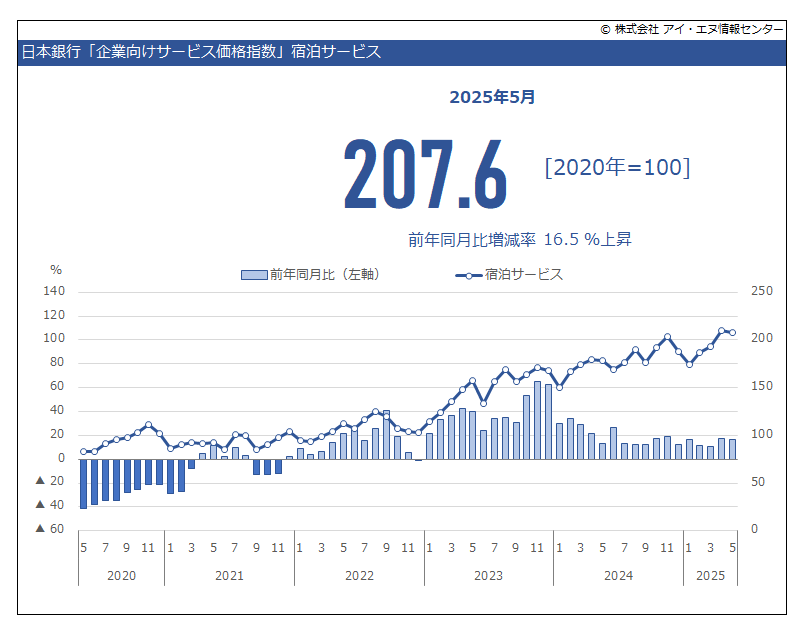Click the right axis label 250
Image resolution: width=804 pixels, height=635 pixels.
pos(761,291)
